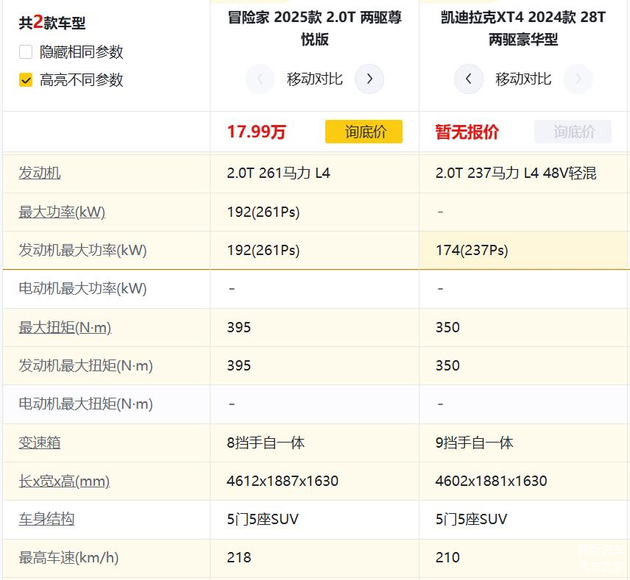Click greyed 询底价 button for 凯迪拉克XT4
The image size is (630, 580).
point(572,132)
